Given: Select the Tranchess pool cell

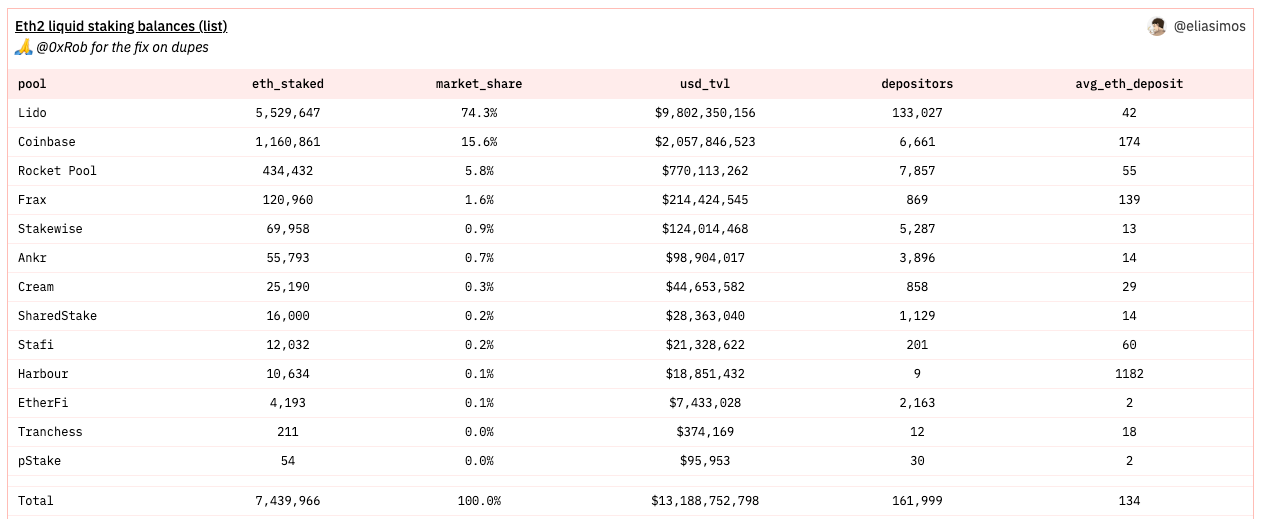Looking at the screenshot, I should pyautogui.click(x=50, y=432).
